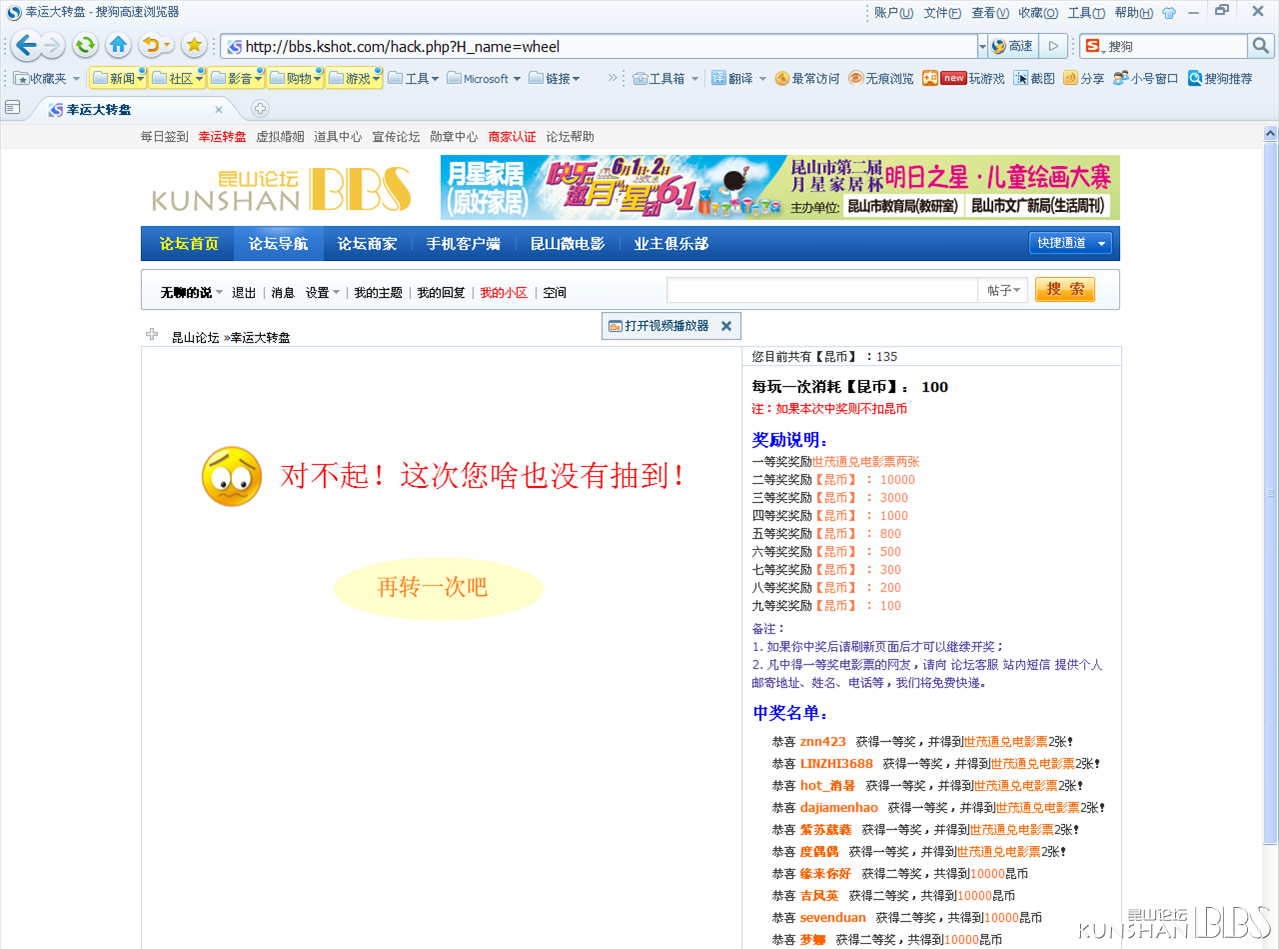Open the 文件 menu

point(942,13)
